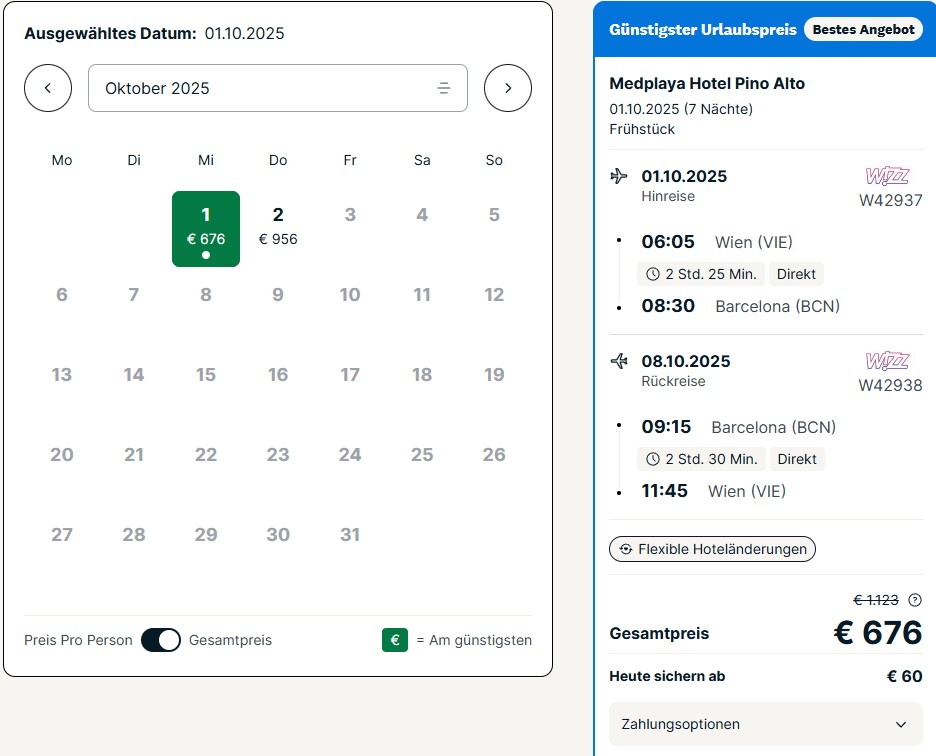
Task: Go to the next month arrow
Action: (x=507, y=88)
